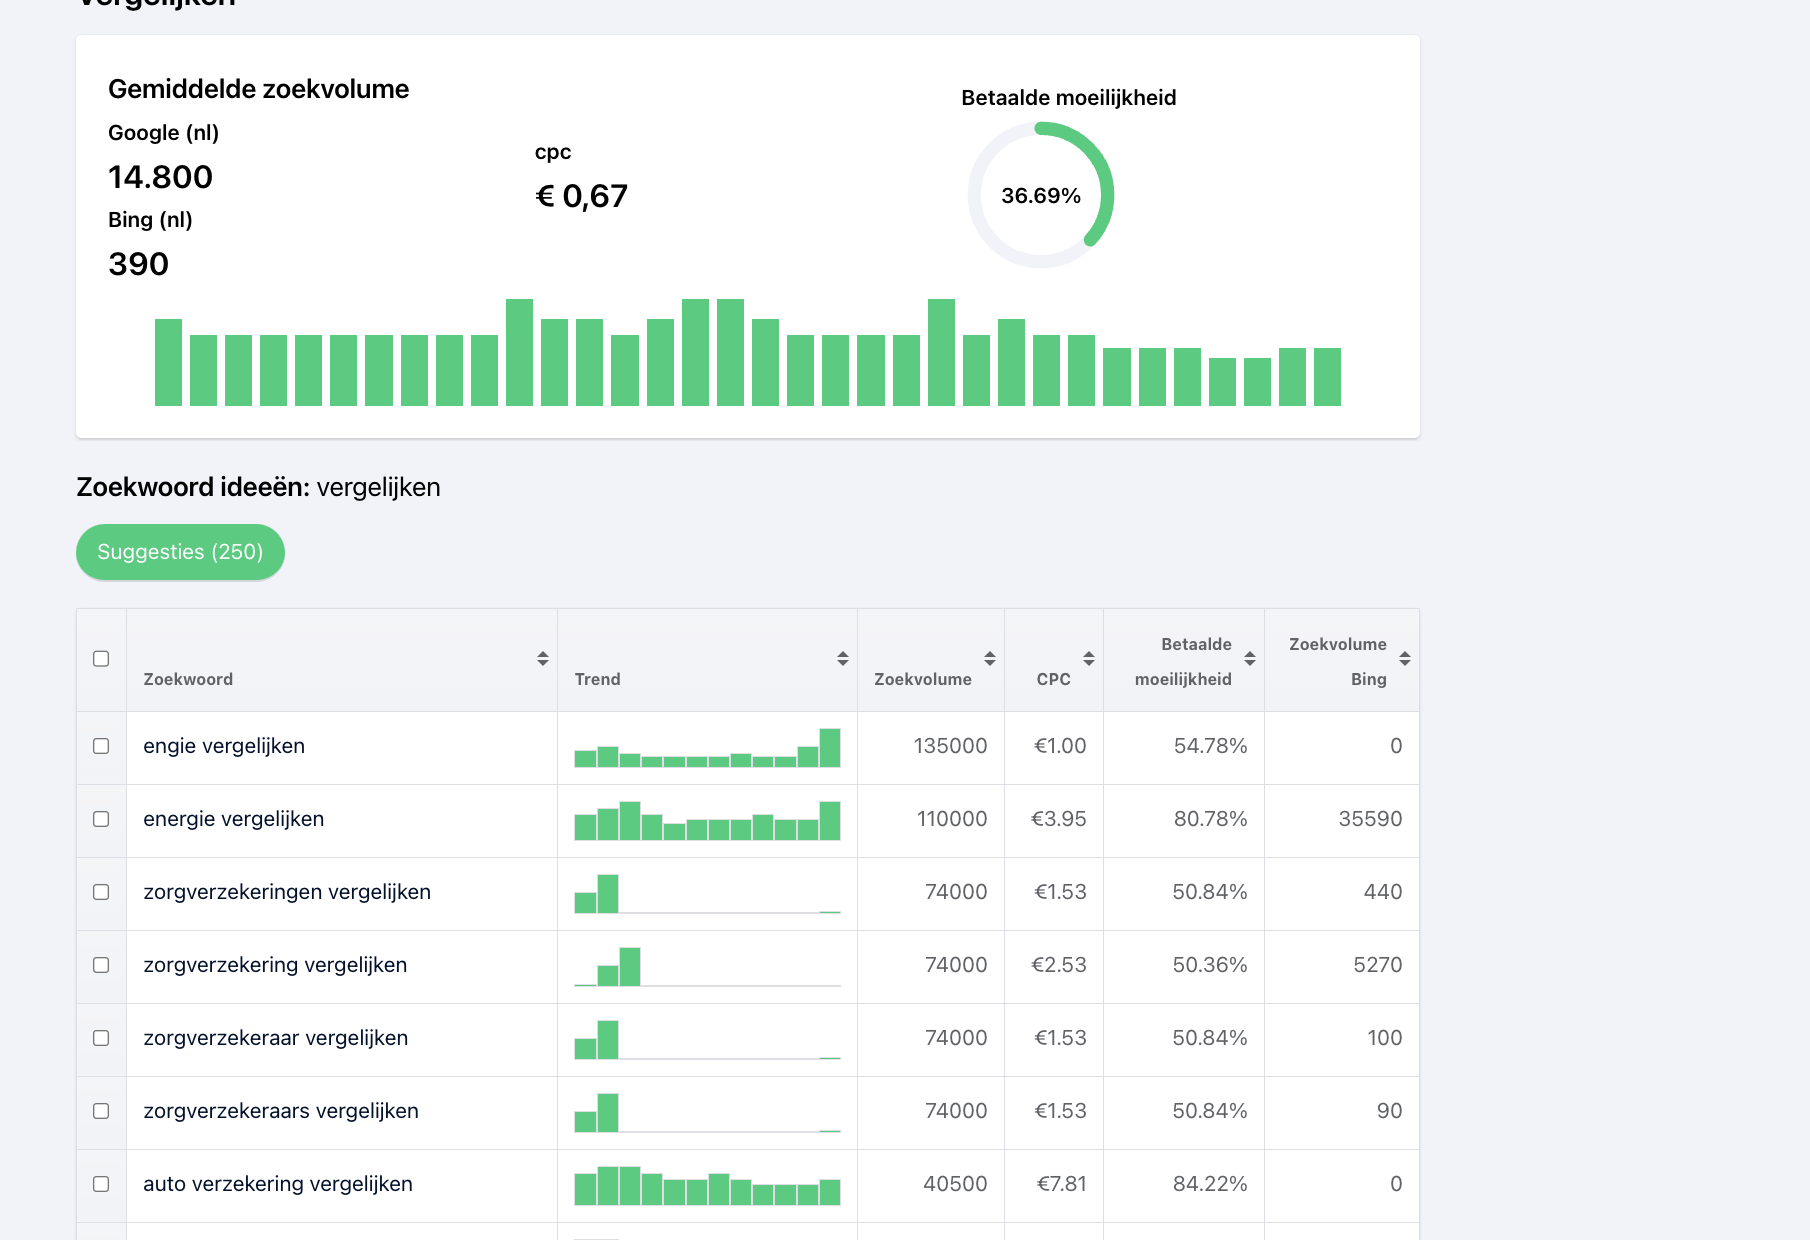Sort by Zoekvolume column arrows

(x=990, y=658)
